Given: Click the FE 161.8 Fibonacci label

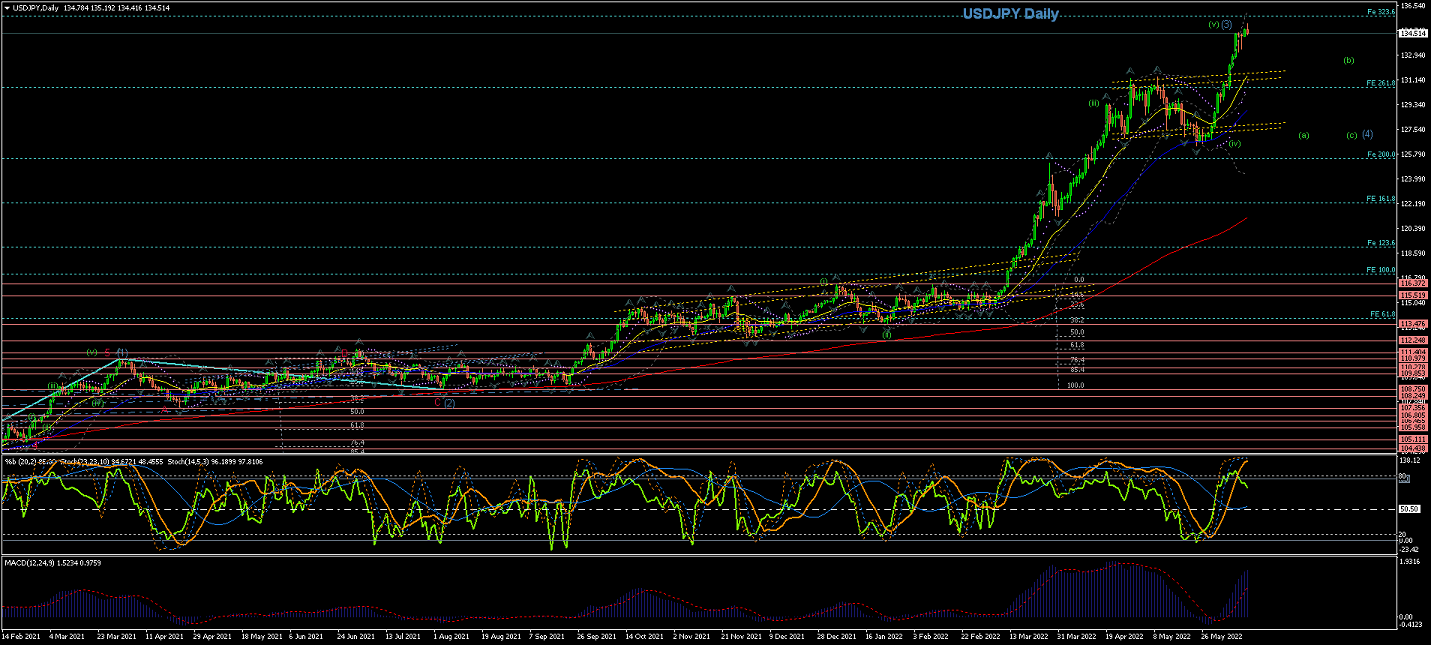Looking at the screenshot, I should coord(1381,199).
